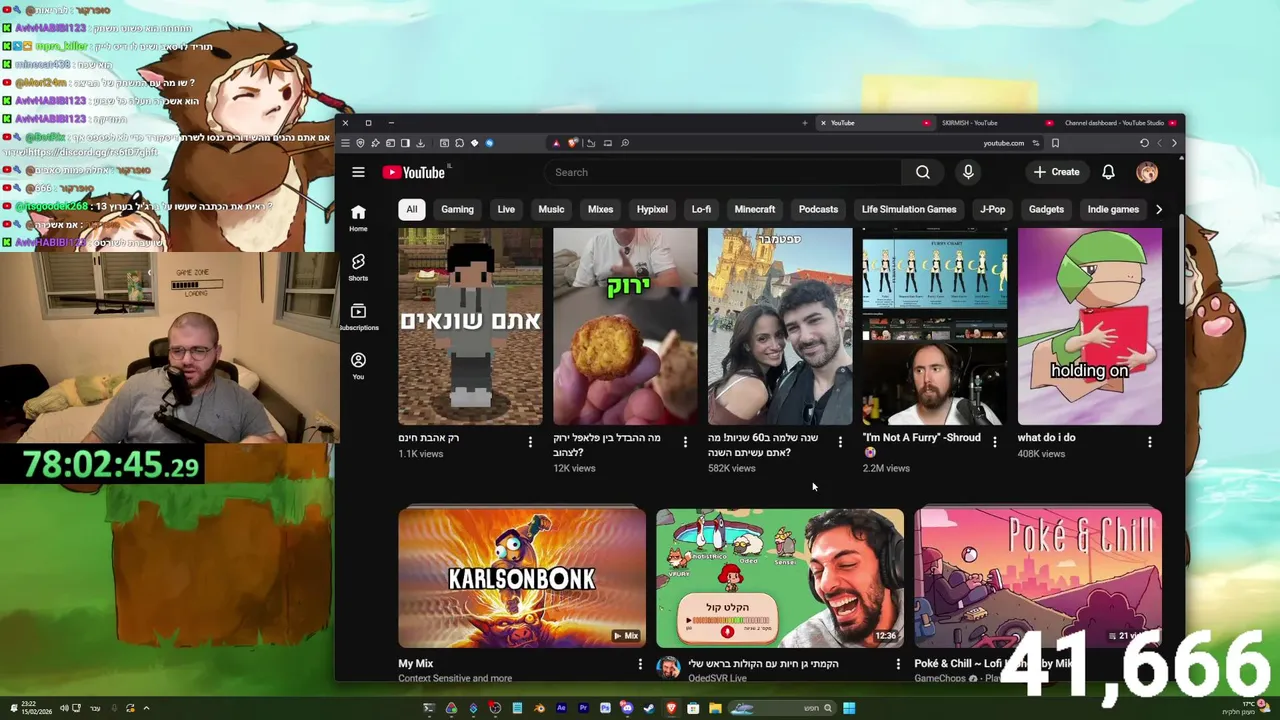Open the laughing streamer video thumbnail

pyautogui.click(x=780, y=578)
